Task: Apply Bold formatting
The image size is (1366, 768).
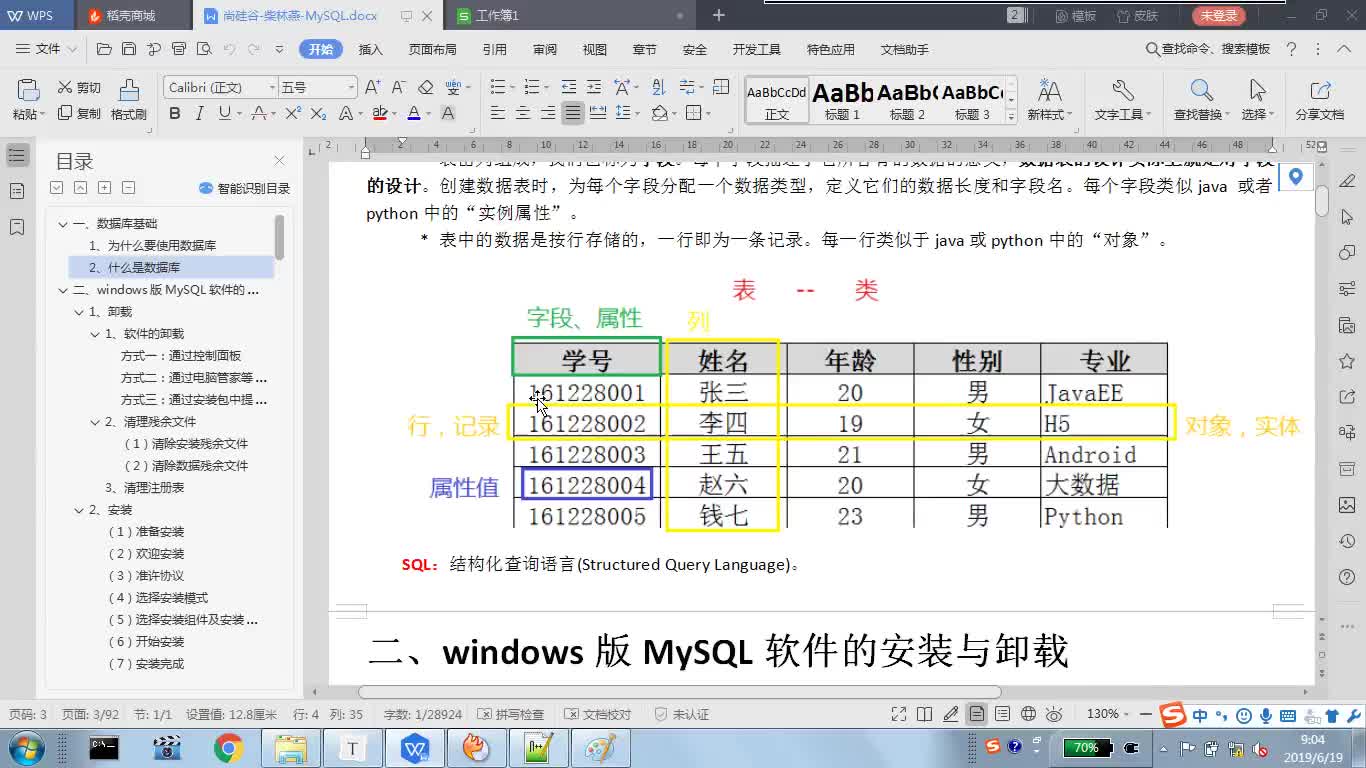Action: coord(175,113)
